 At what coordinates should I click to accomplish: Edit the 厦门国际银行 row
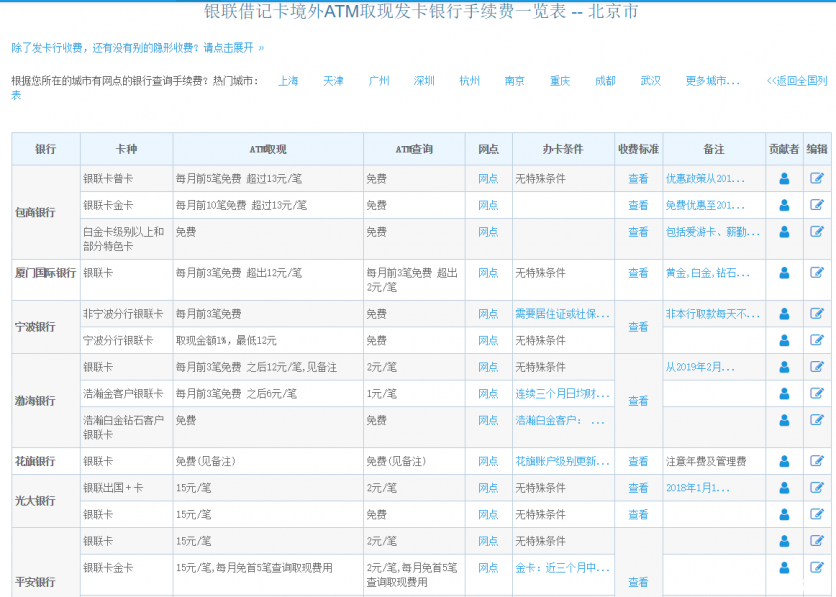point(817,272)
